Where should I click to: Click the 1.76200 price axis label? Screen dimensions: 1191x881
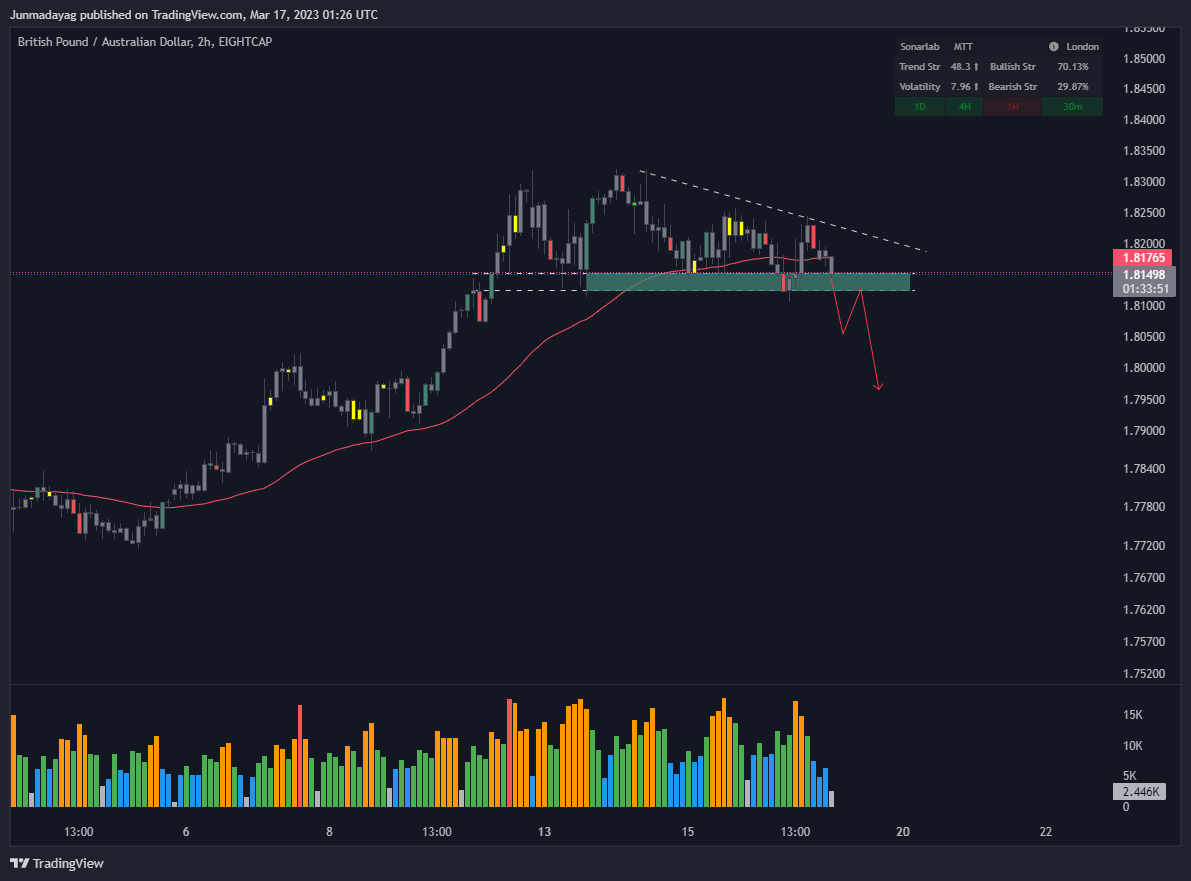coord(1144,610)
